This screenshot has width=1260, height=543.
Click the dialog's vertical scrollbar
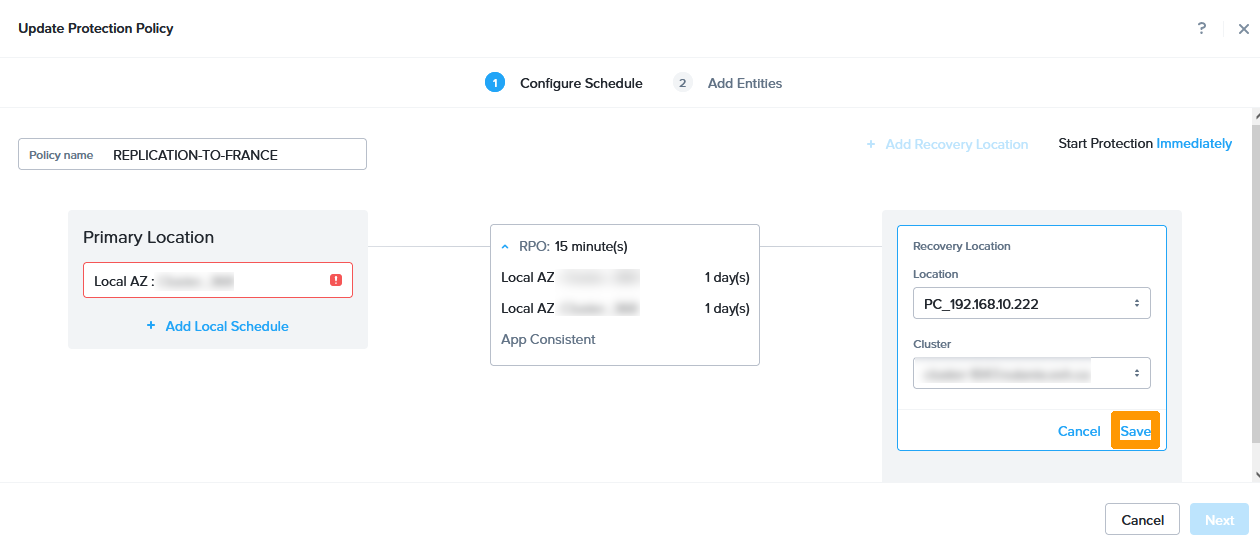pyautogui.click(x=1255, y=290)
